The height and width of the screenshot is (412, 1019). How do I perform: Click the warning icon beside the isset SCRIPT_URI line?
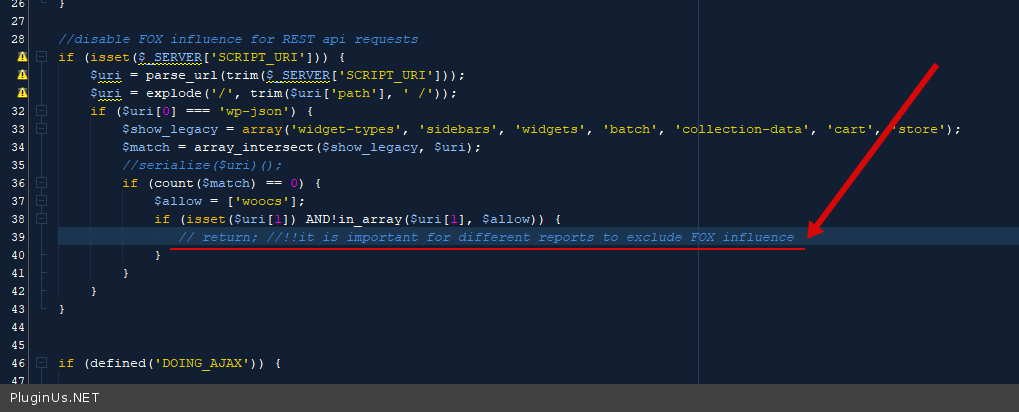(x=21, y=57)
